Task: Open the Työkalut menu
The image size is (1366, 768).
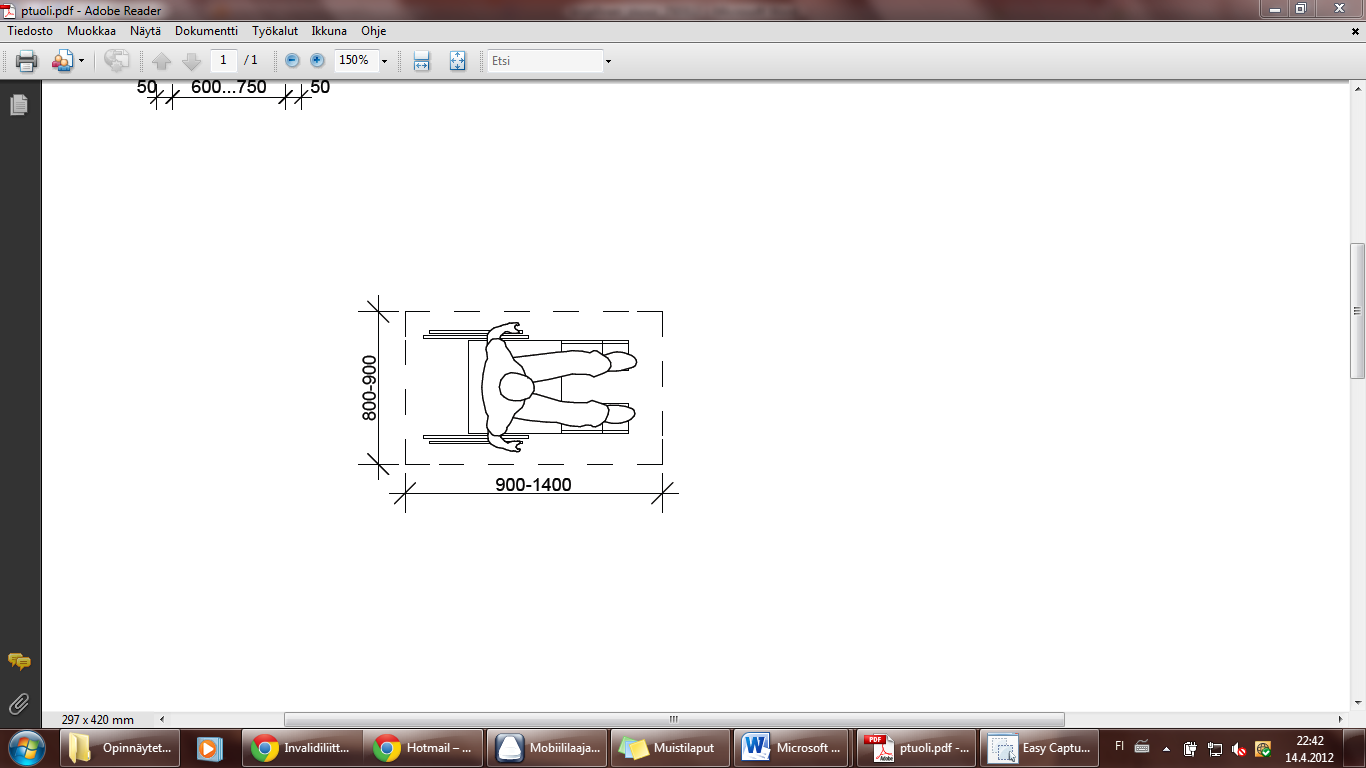Action: point(275,31)
